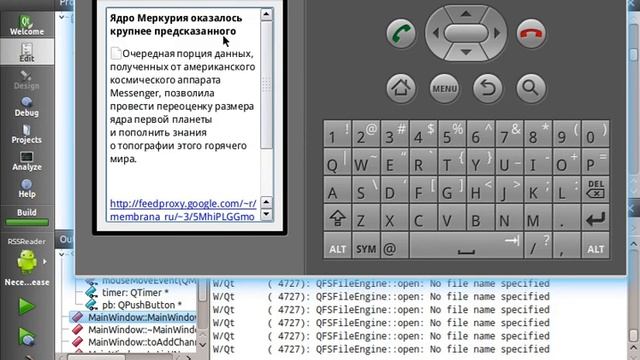
Task: Expand the target selector arrow beside Android icon
Action: (44, 261)
